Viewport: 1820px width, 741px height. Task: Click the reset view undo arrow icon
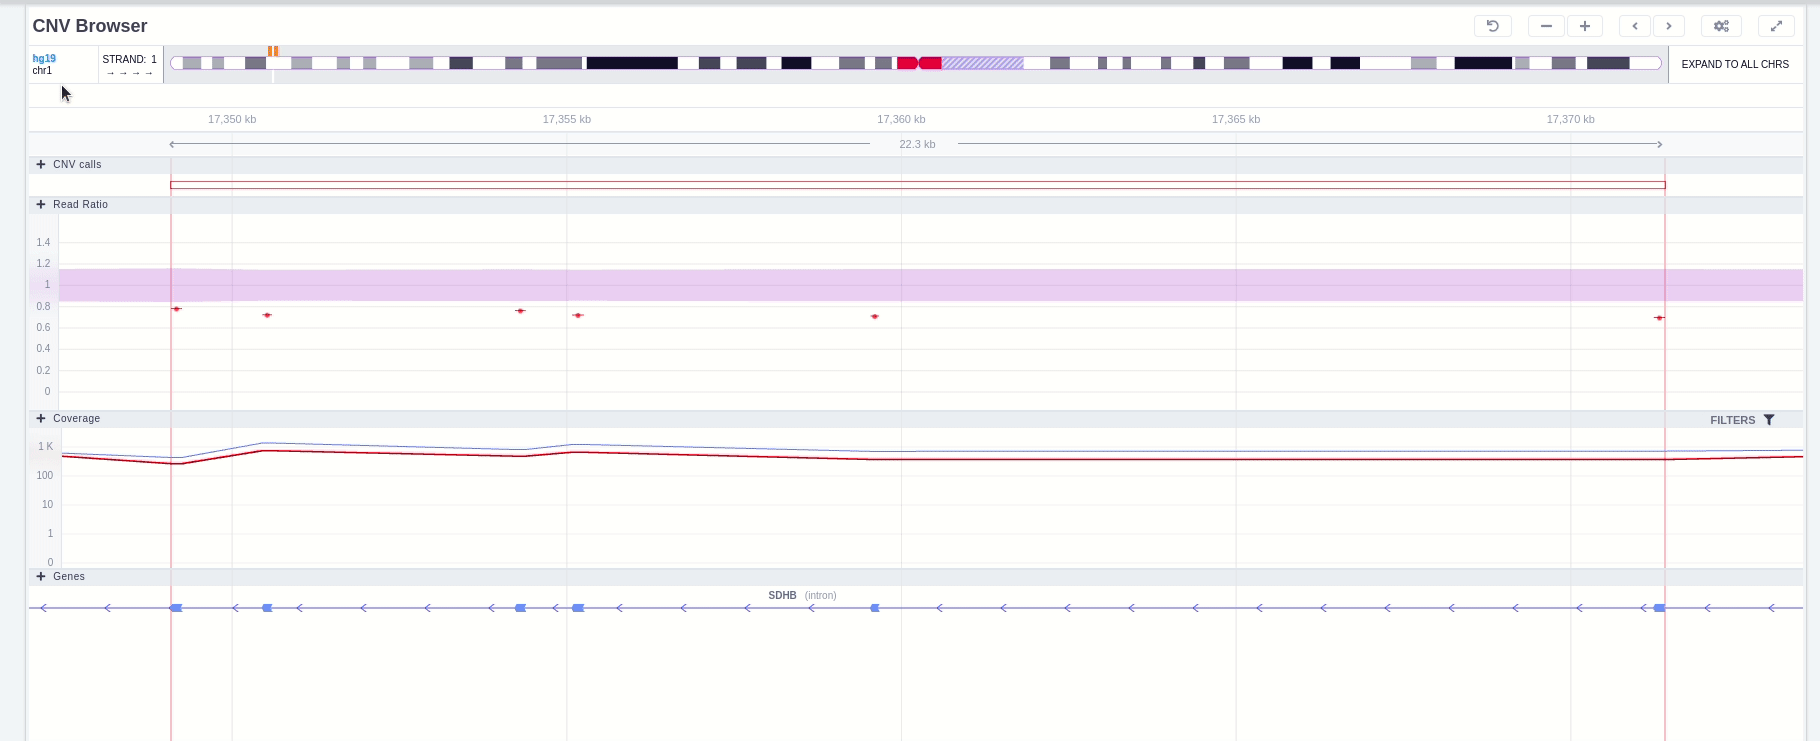pos(1492,26)
